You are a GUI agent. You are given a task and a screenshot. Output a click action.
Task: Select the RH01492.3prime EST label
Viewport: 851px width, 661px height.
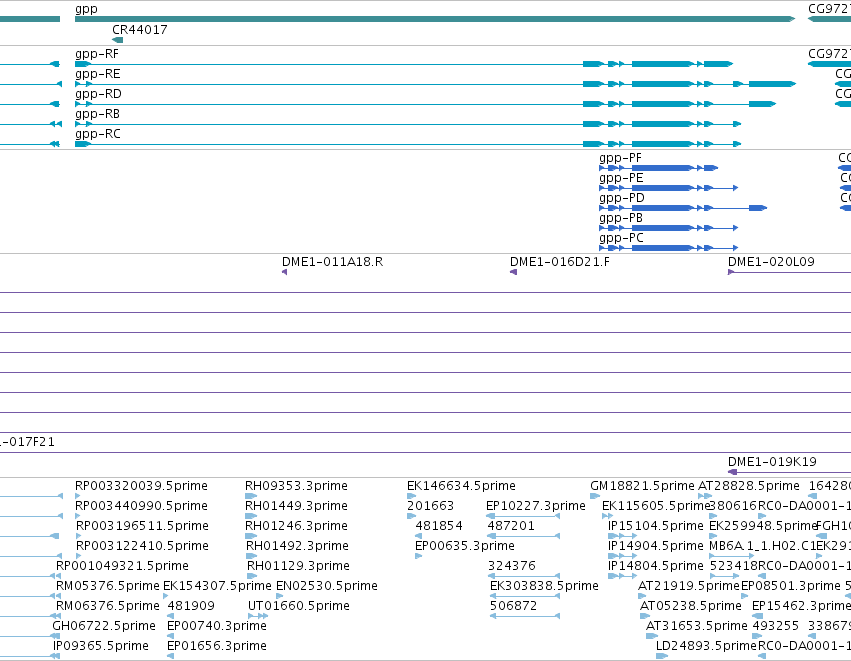pos(297,546)
